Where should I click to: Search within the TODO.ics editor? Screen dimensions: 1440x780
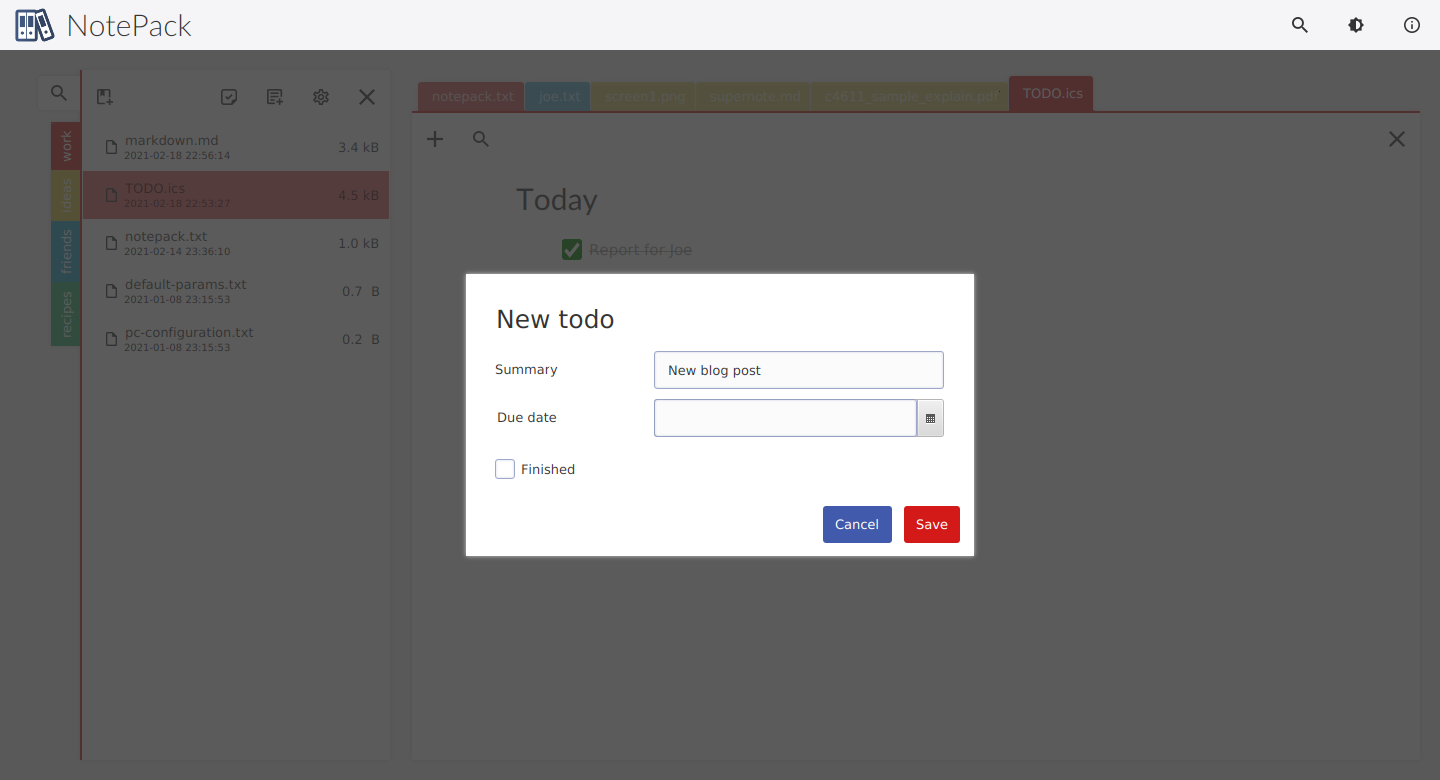(x=481, y=139)
